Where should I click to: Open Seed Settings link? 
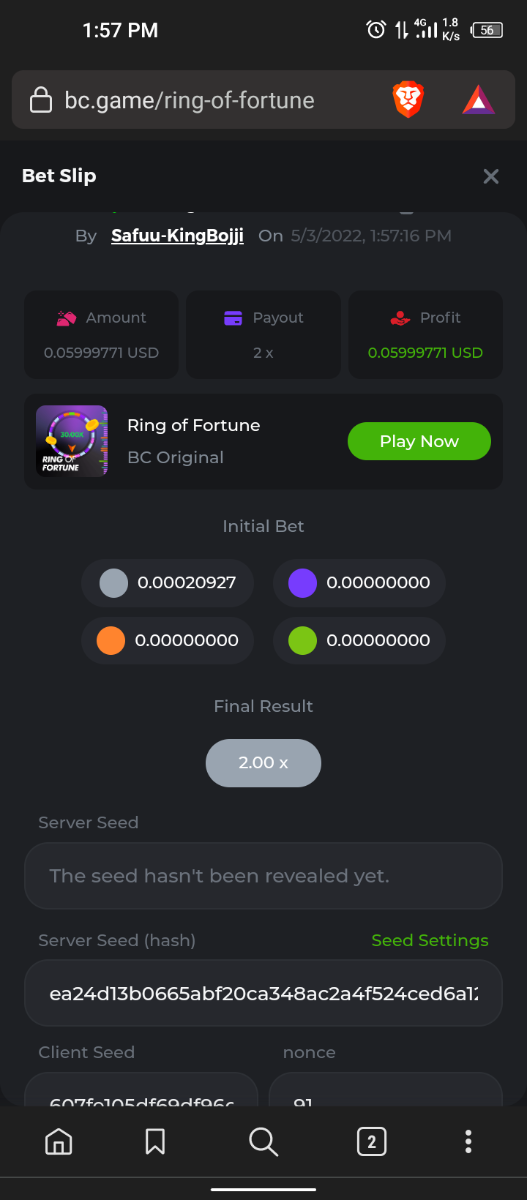pos(430,940)
